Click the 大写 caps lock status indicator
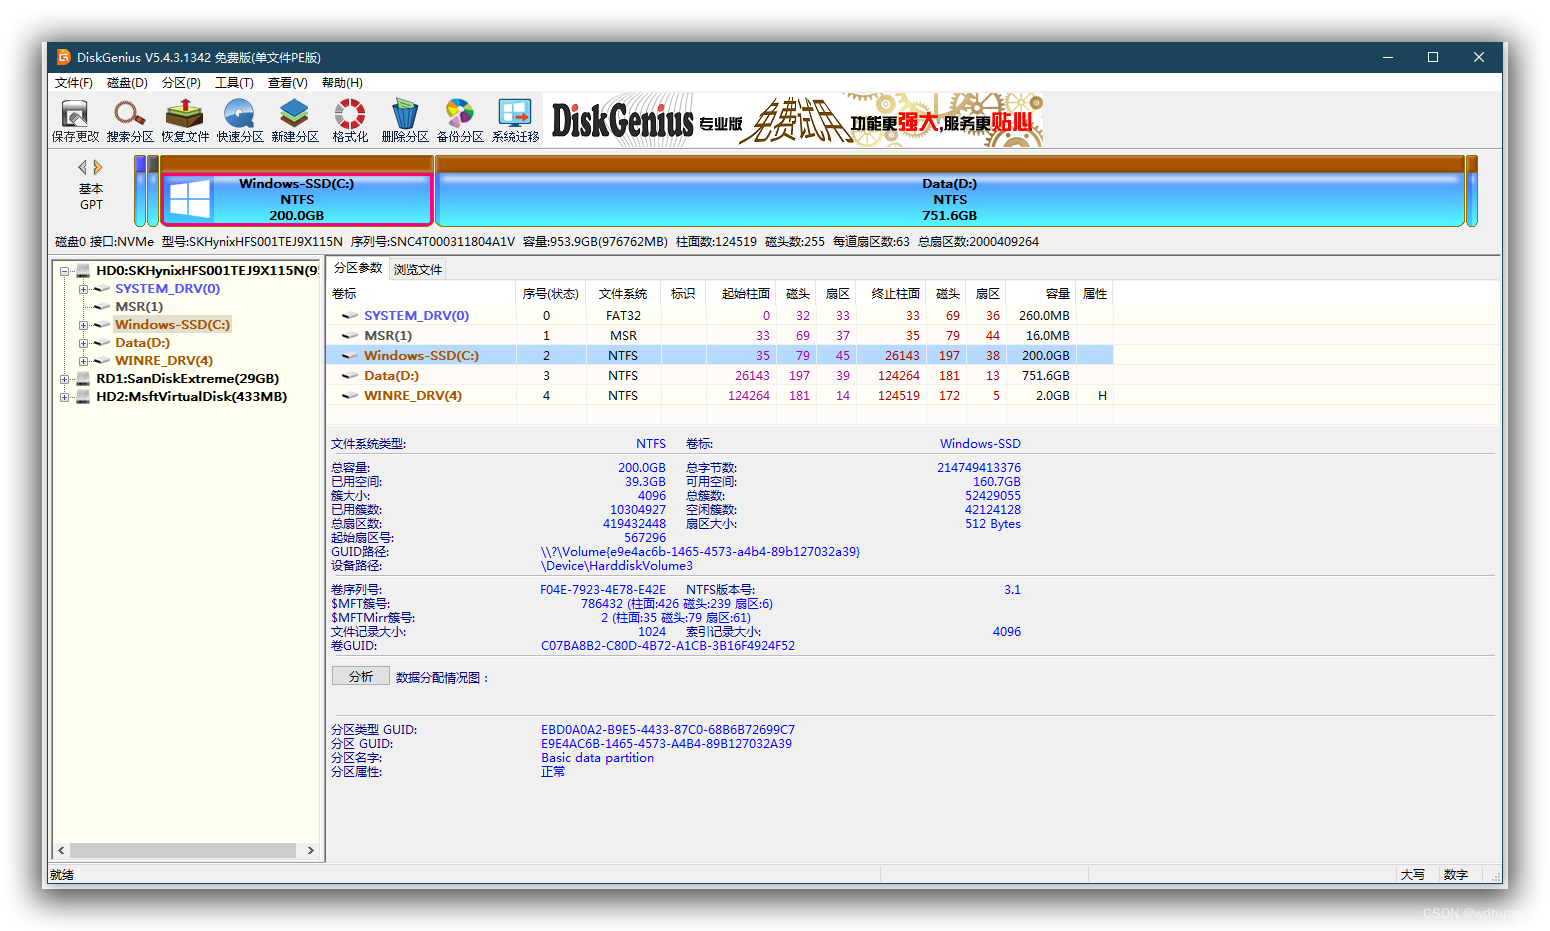This screenshot has height=931, width=1550. coord(1413,874)
